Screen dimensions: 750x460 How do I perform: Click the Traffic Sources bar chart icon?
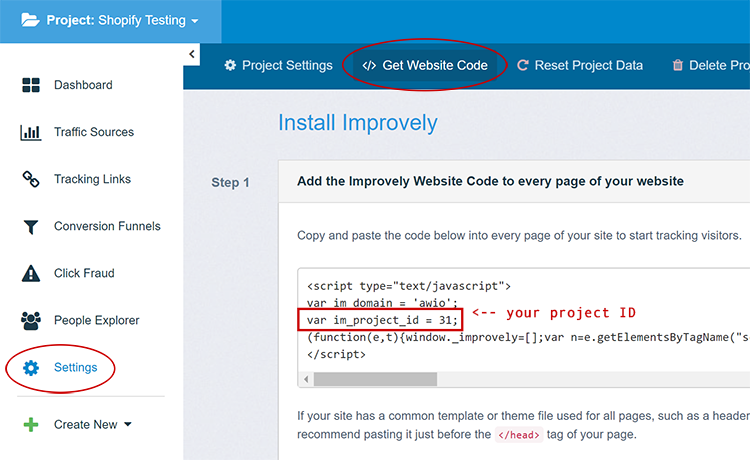(31, 132)
